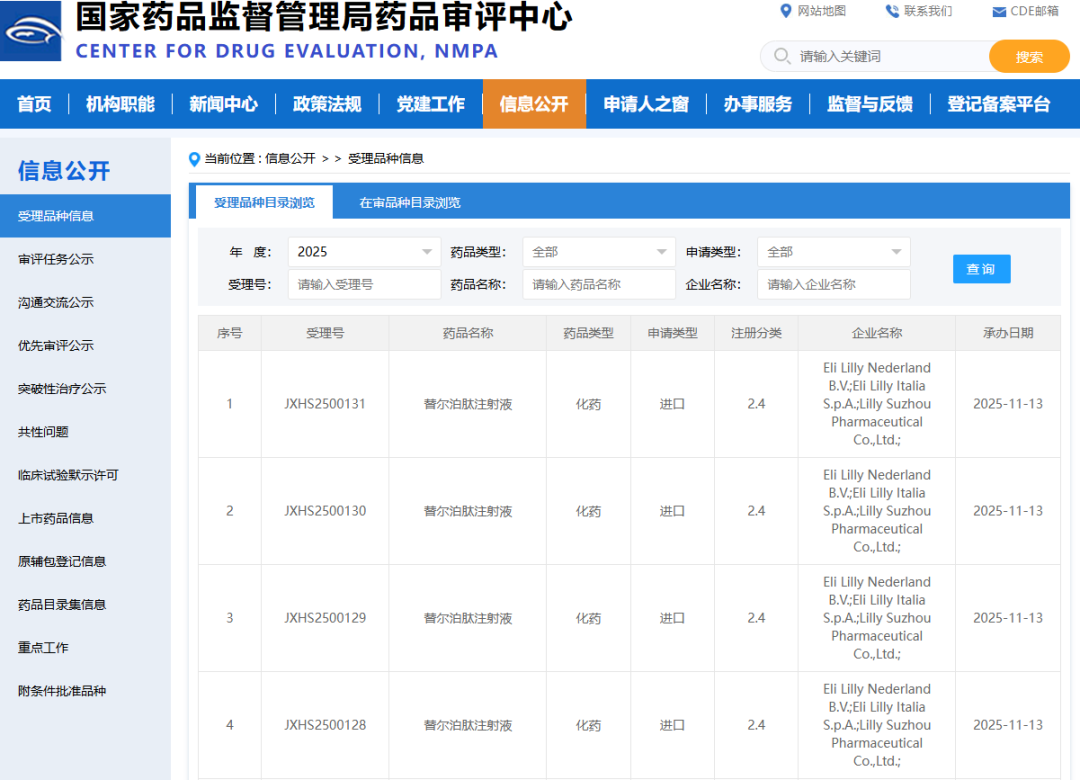
Task: Click the CDE fish logo icon
Action: [30, 31]
